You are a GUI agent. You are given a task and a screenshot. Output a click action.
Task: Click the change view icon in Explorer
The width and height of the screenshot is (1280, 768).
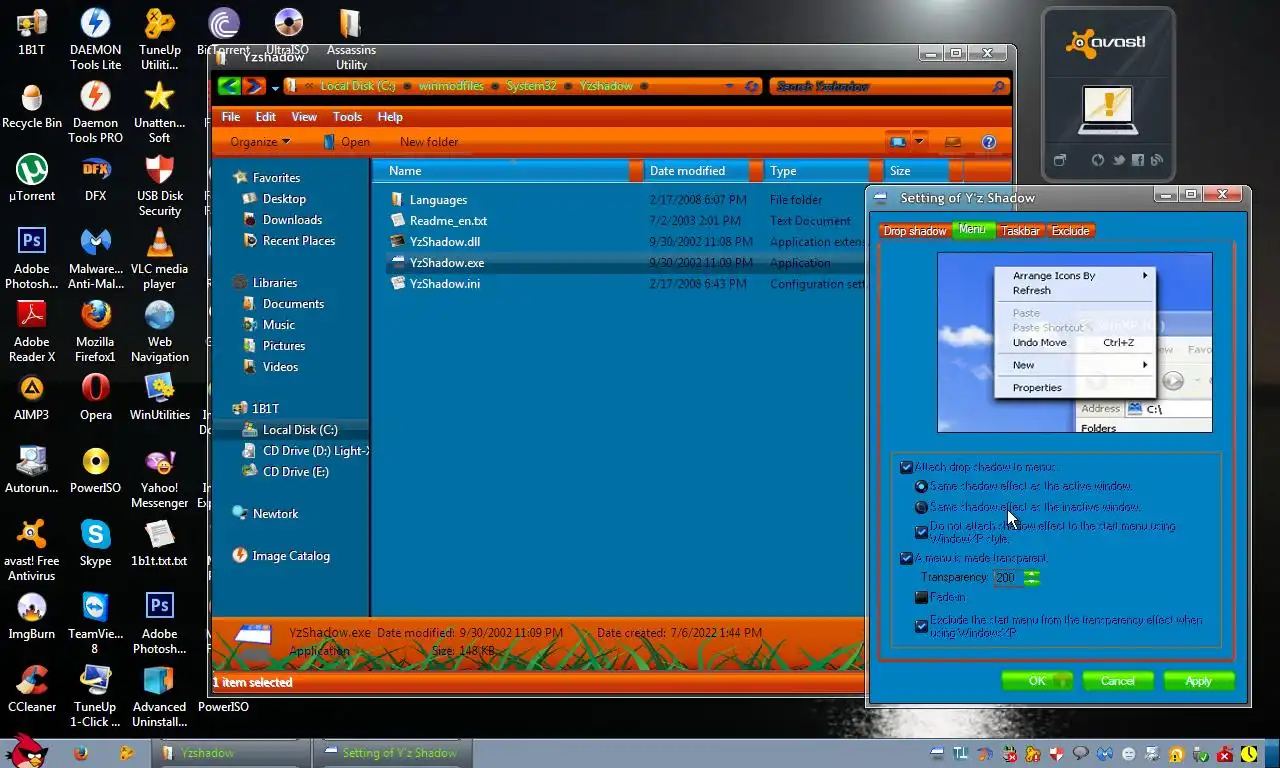click(898, 142)
